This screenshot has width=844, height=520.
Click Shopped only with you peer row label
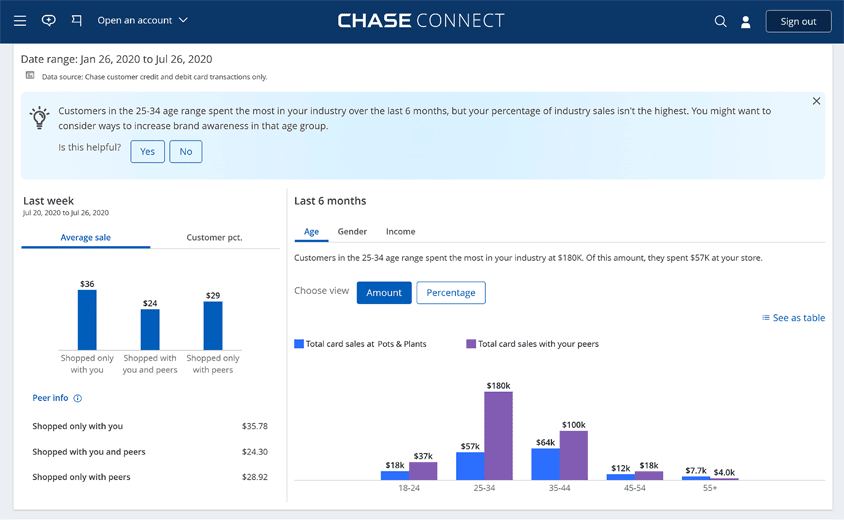78,426
